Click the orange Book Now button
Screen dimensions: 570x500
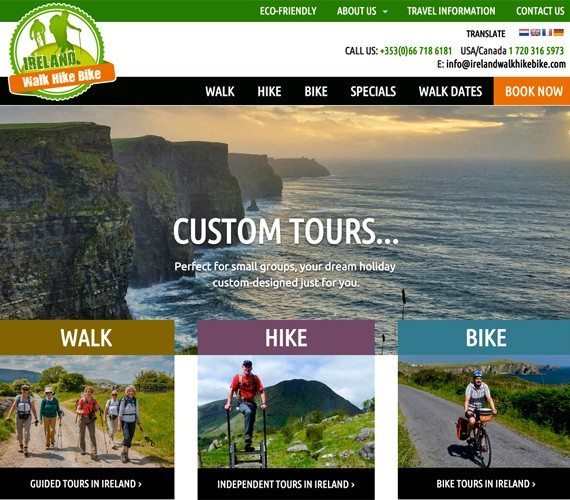tap(532, 91)
